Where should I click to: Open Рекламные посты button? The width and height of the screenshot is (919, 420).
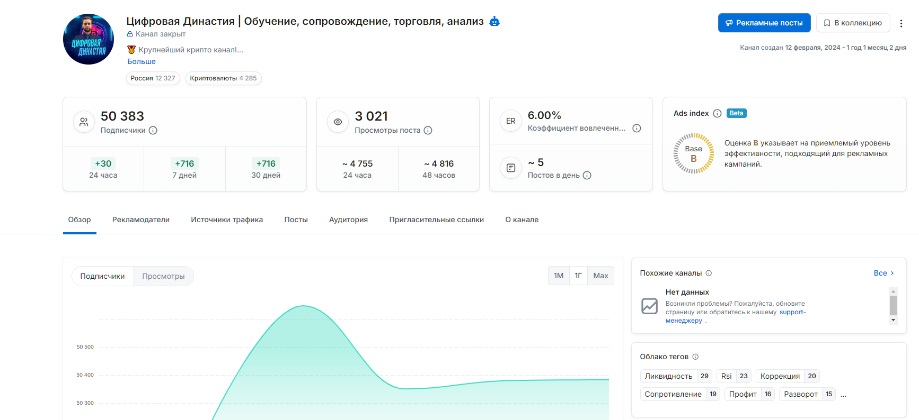coord(764,23)
